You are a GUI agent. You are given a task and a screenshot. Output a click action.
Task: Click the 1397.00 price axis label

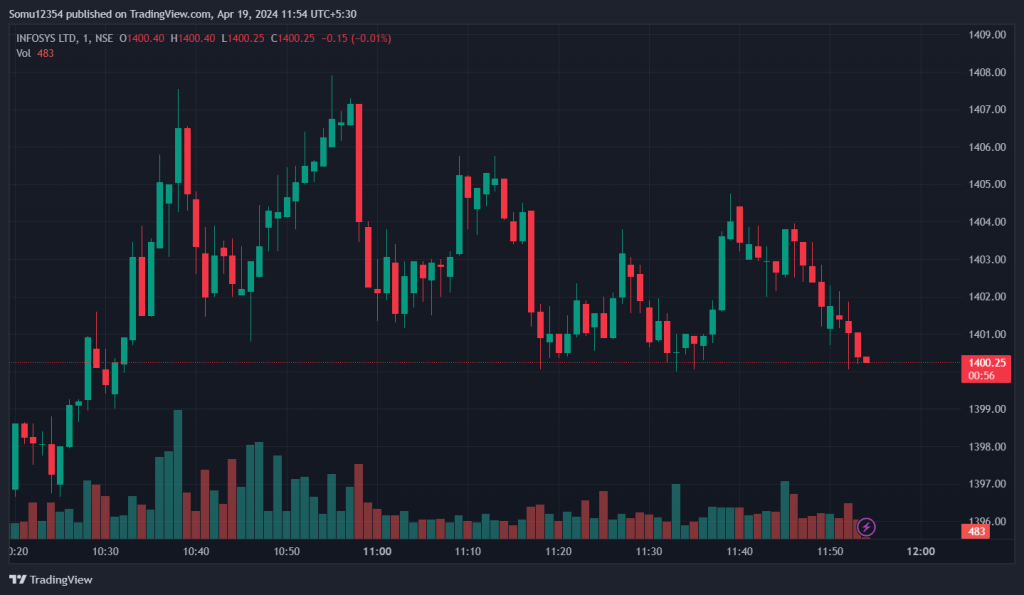[987, 484]
